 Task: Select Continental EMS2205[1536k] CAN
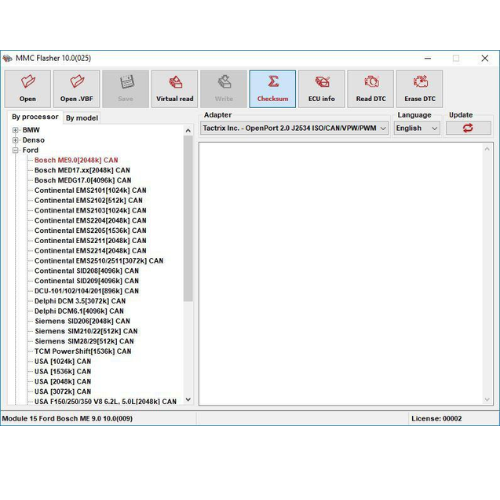pyautogui.click(x=90, y=231)
